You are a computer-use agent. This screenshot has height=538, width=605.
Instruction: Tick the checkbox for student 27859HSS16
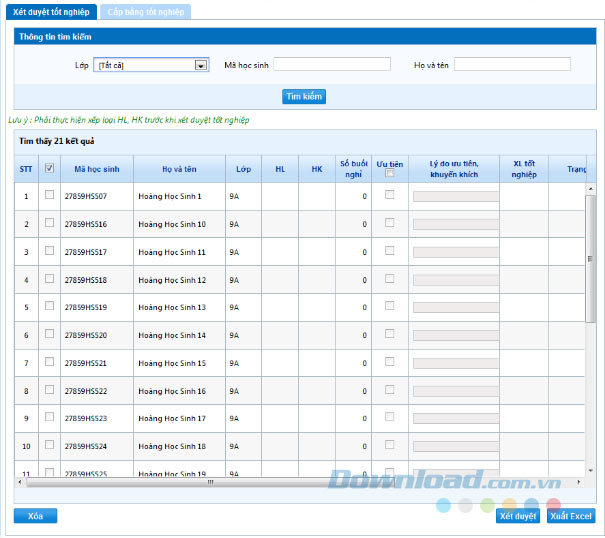(x=49, y=223)
